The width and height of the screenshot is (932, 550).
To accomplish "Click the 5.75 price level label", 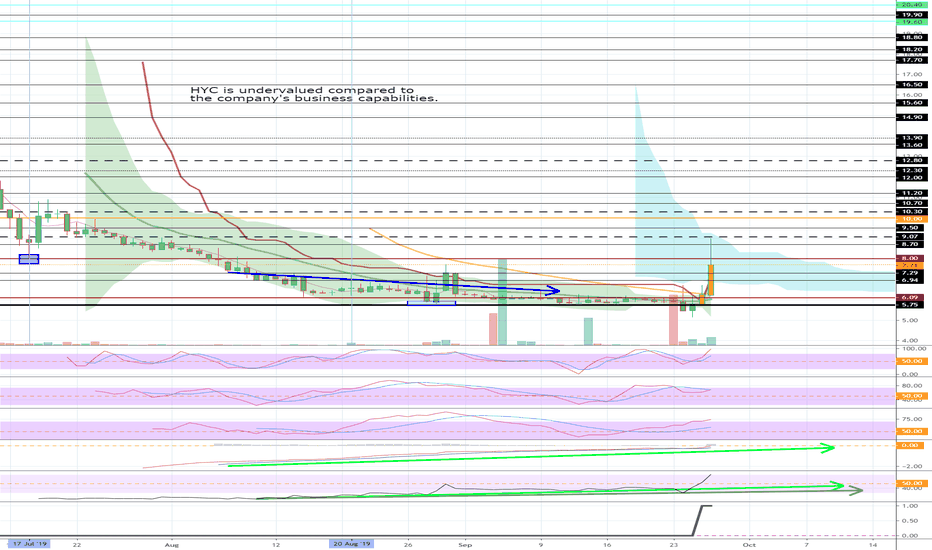I will click(x=912, y=304).
